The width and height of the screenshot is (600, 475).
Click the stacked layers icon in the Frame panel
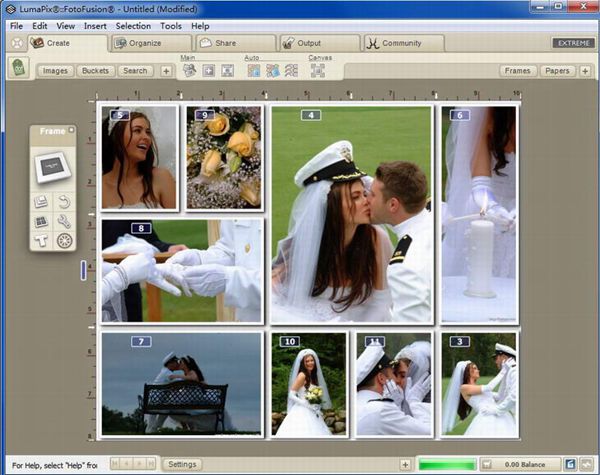click(x=41, y=201)
